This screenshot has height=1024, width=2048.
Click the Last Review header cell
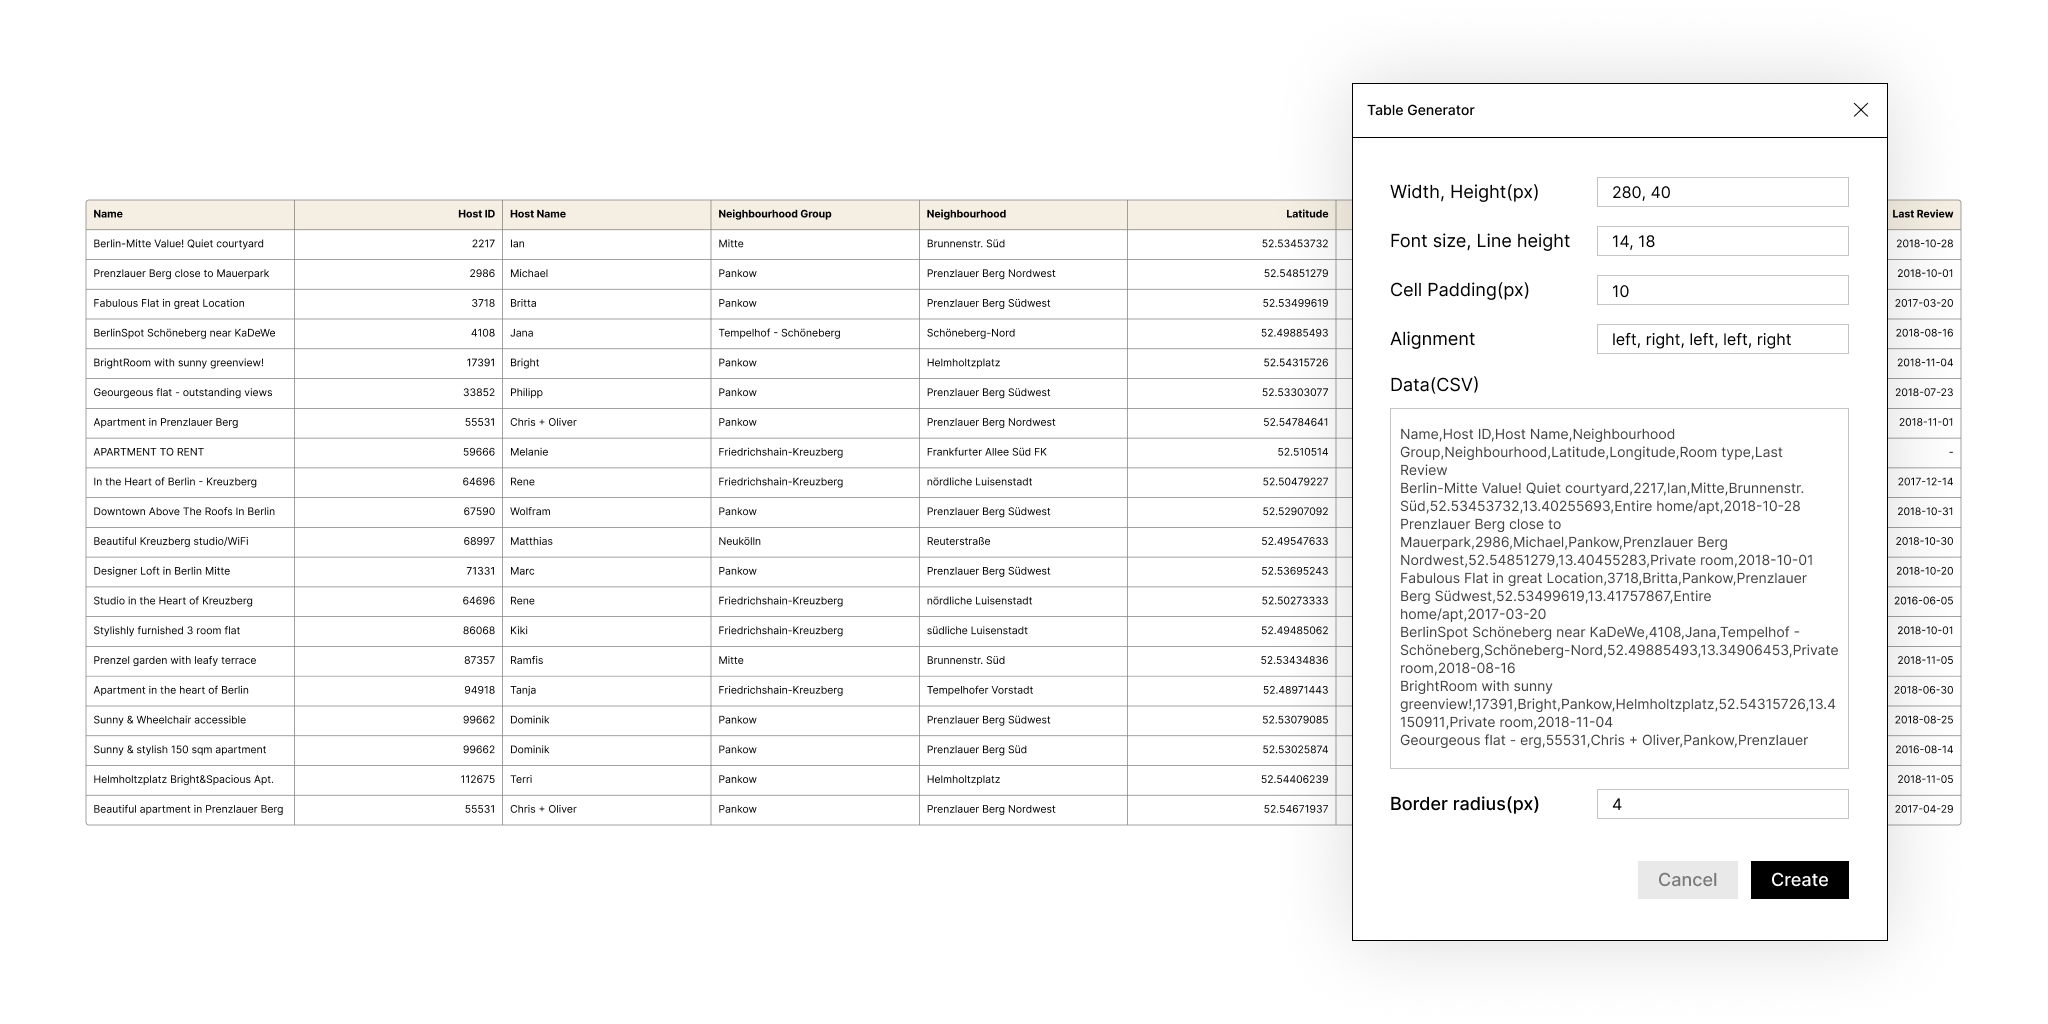[x=1922, y=214]
